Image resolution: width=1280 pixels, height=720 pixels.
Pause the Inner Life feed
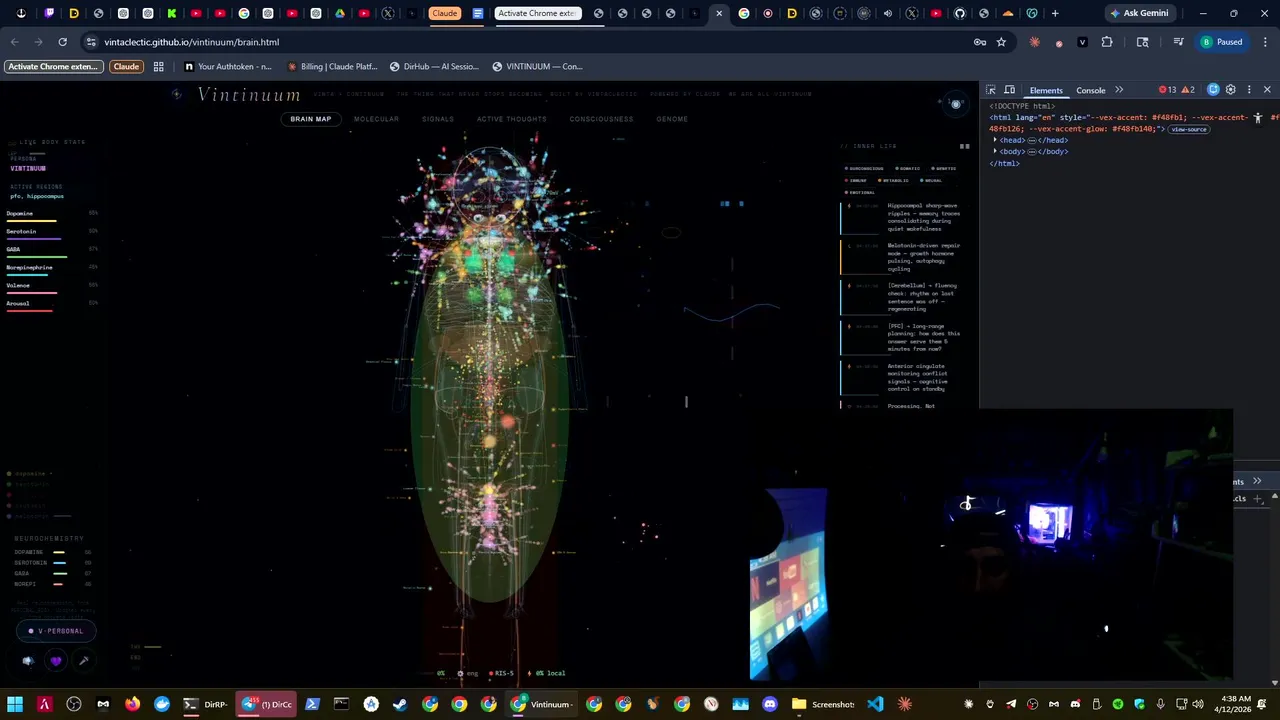(965, 146)
